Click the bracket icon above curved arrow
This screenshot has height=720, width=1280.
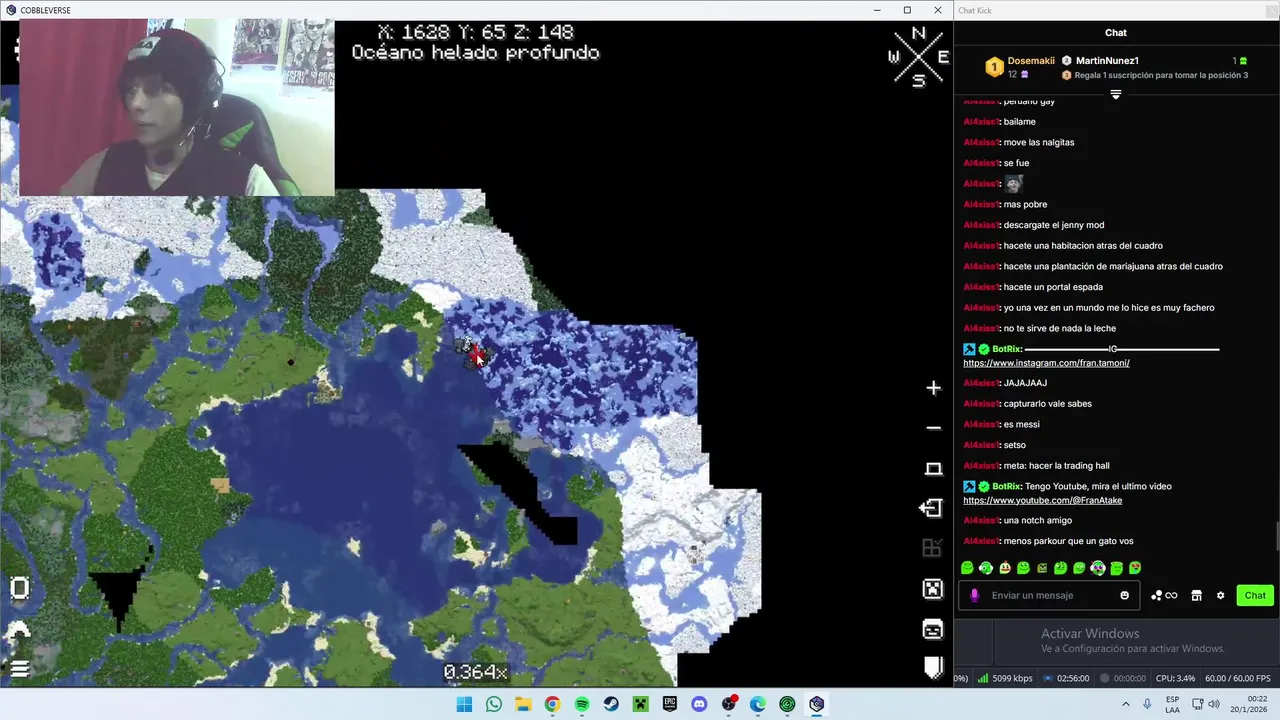pos(19,588)
